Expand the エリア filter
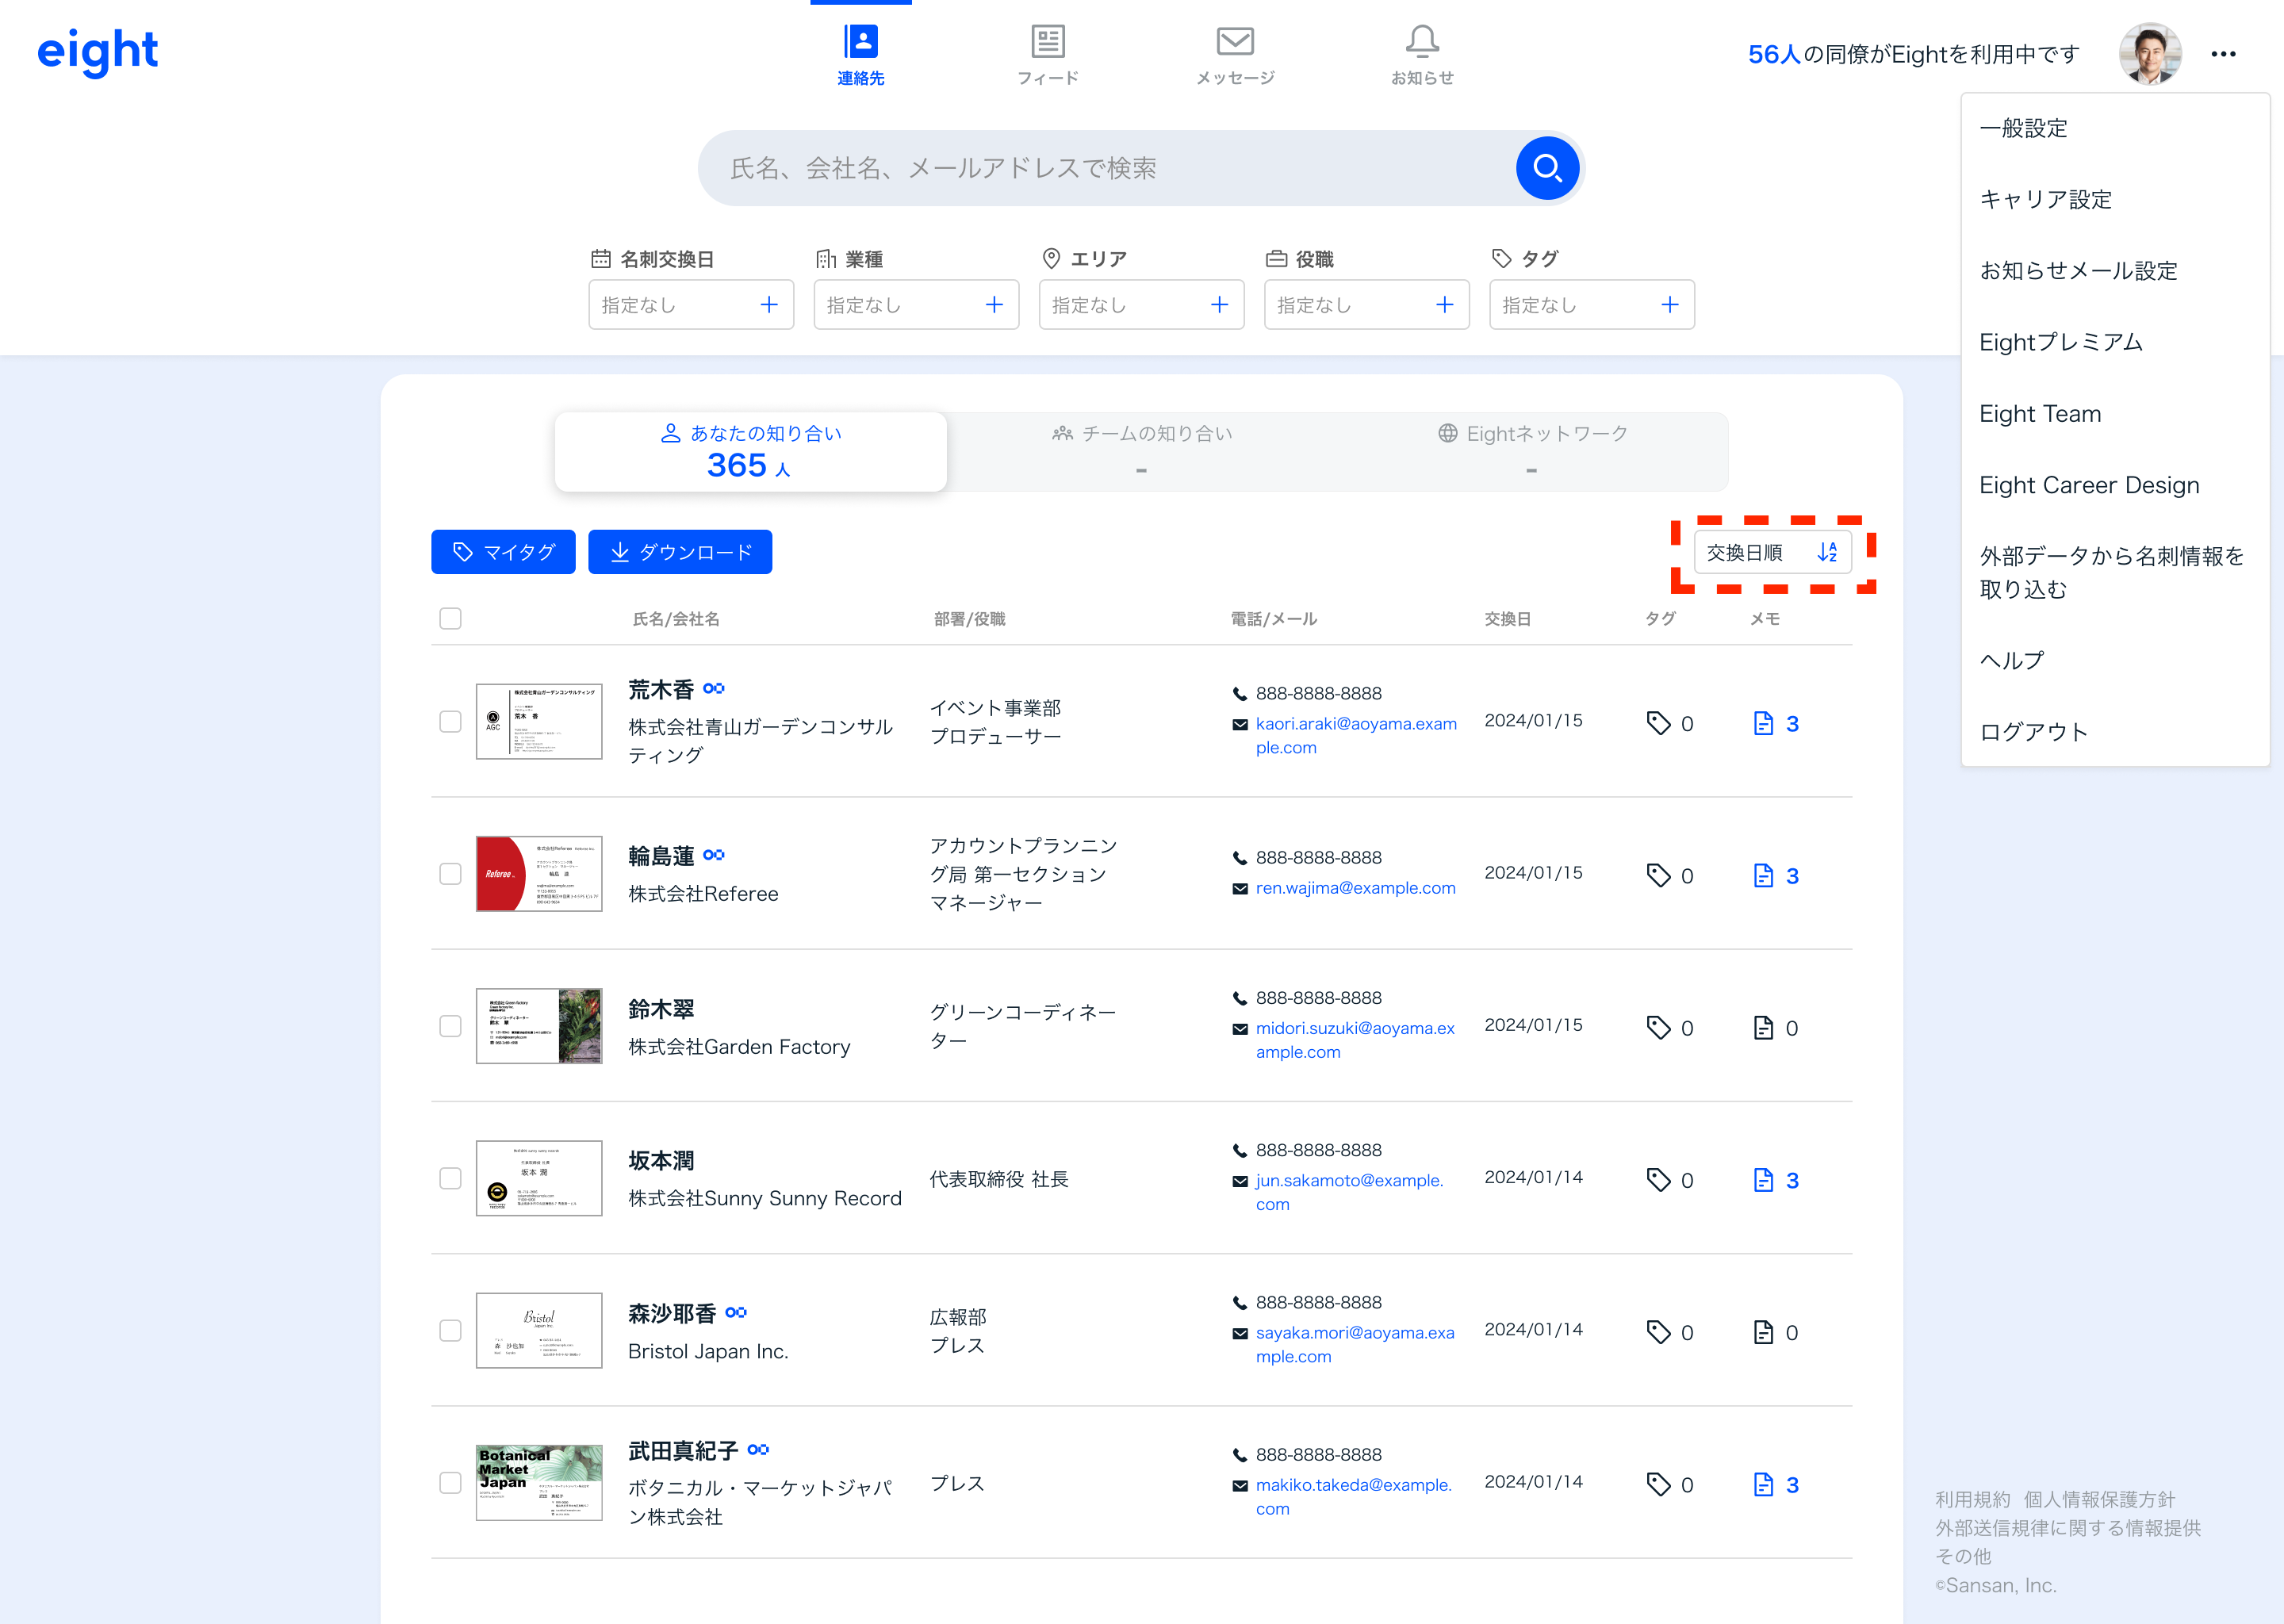The width and height of the screenshot is (2284, 1624). pyautogui.click(x=1141, y=305)
